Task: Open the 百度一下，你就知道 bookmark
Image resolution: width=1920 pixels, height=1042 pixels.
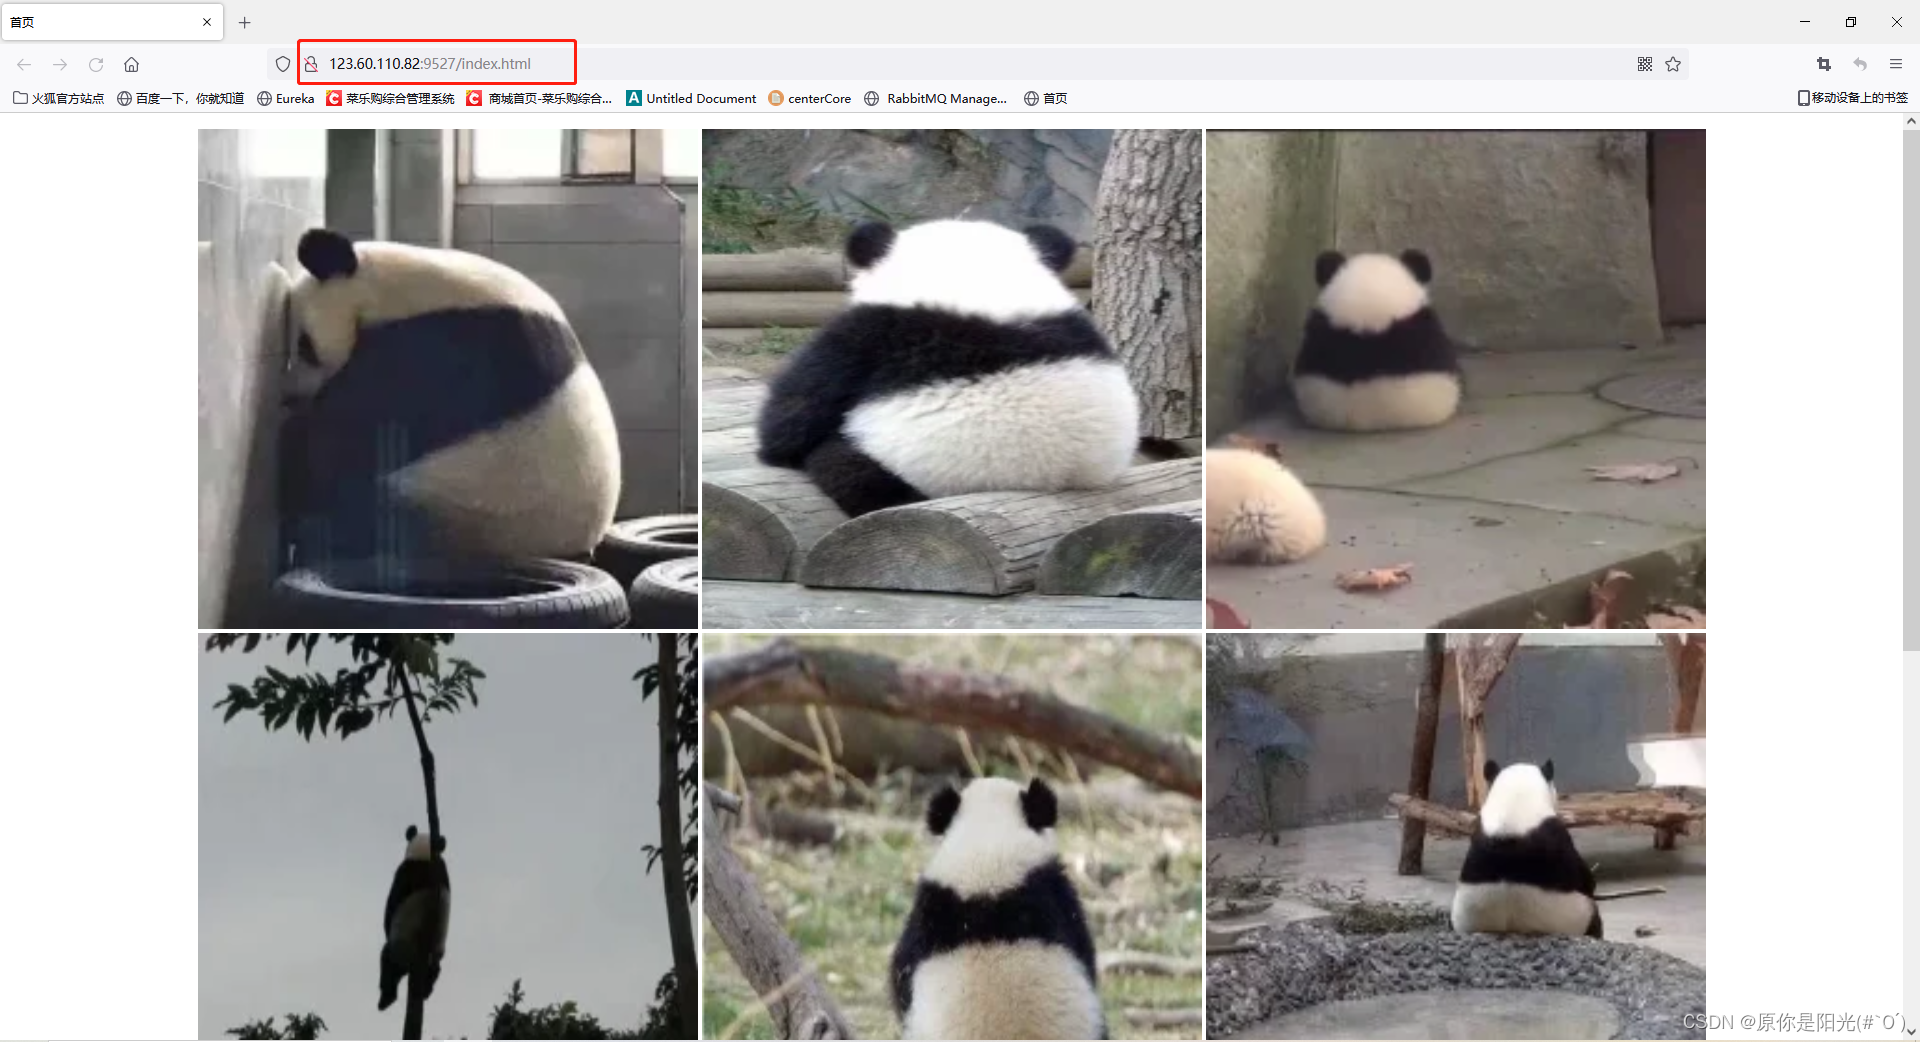Action: pos(181,98)
